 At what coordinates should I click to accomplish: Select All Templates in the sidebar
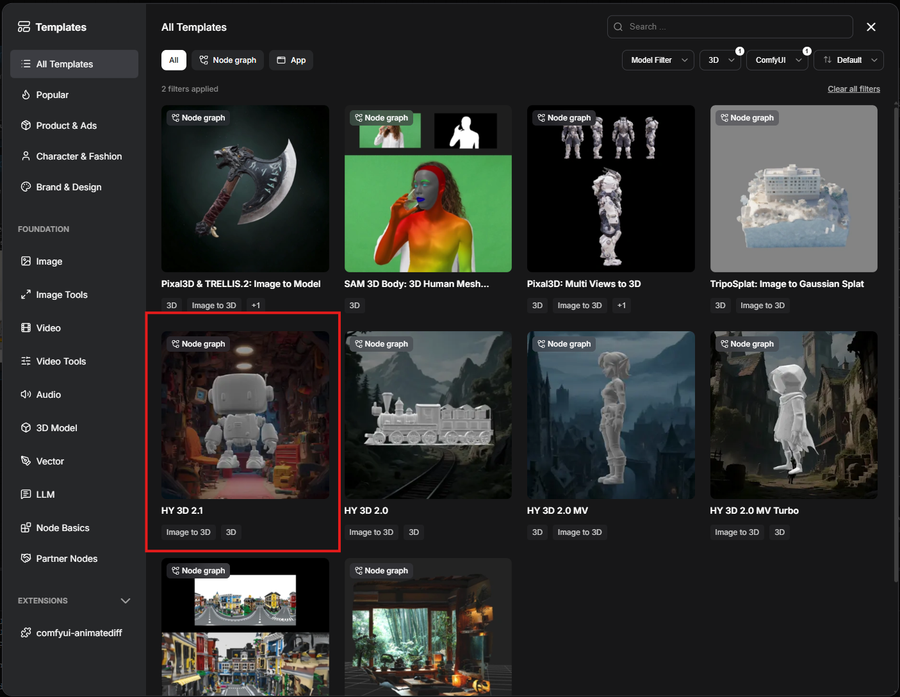tap(74, 64)
